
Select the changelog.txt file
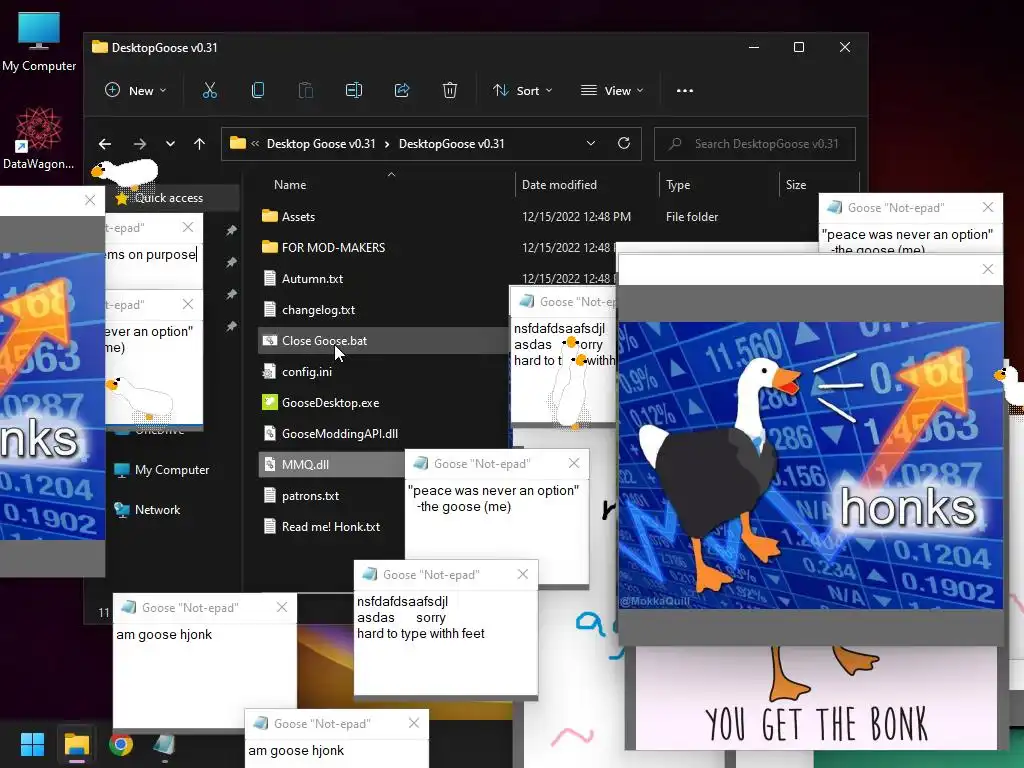click(318, 310)
